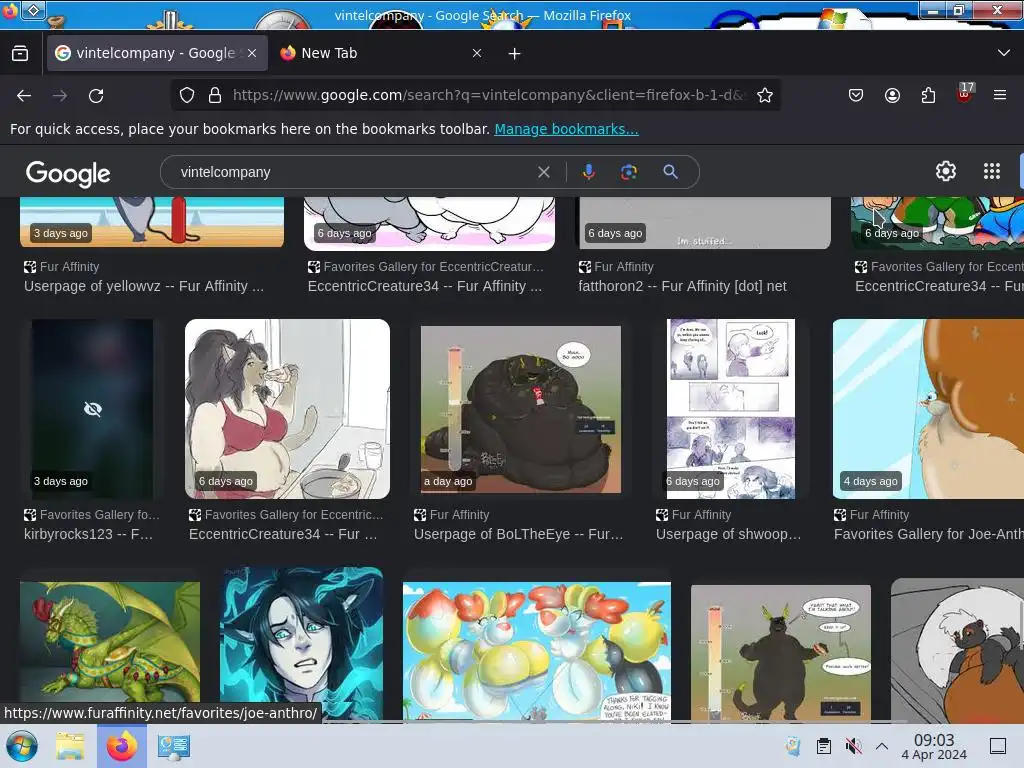Toggle the muted volume tray icon
This screenshot has width=1024, height=768.
[853, 746]
